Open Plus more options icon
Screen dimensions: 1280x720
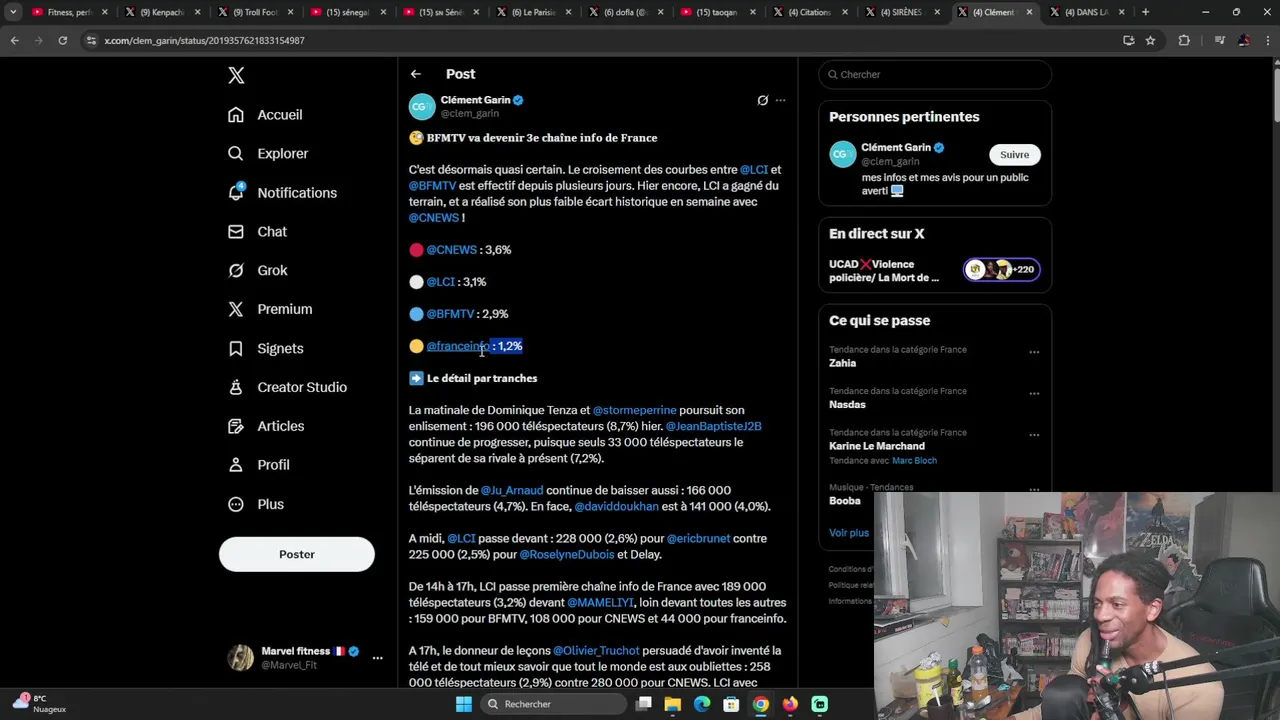[236, 504]
